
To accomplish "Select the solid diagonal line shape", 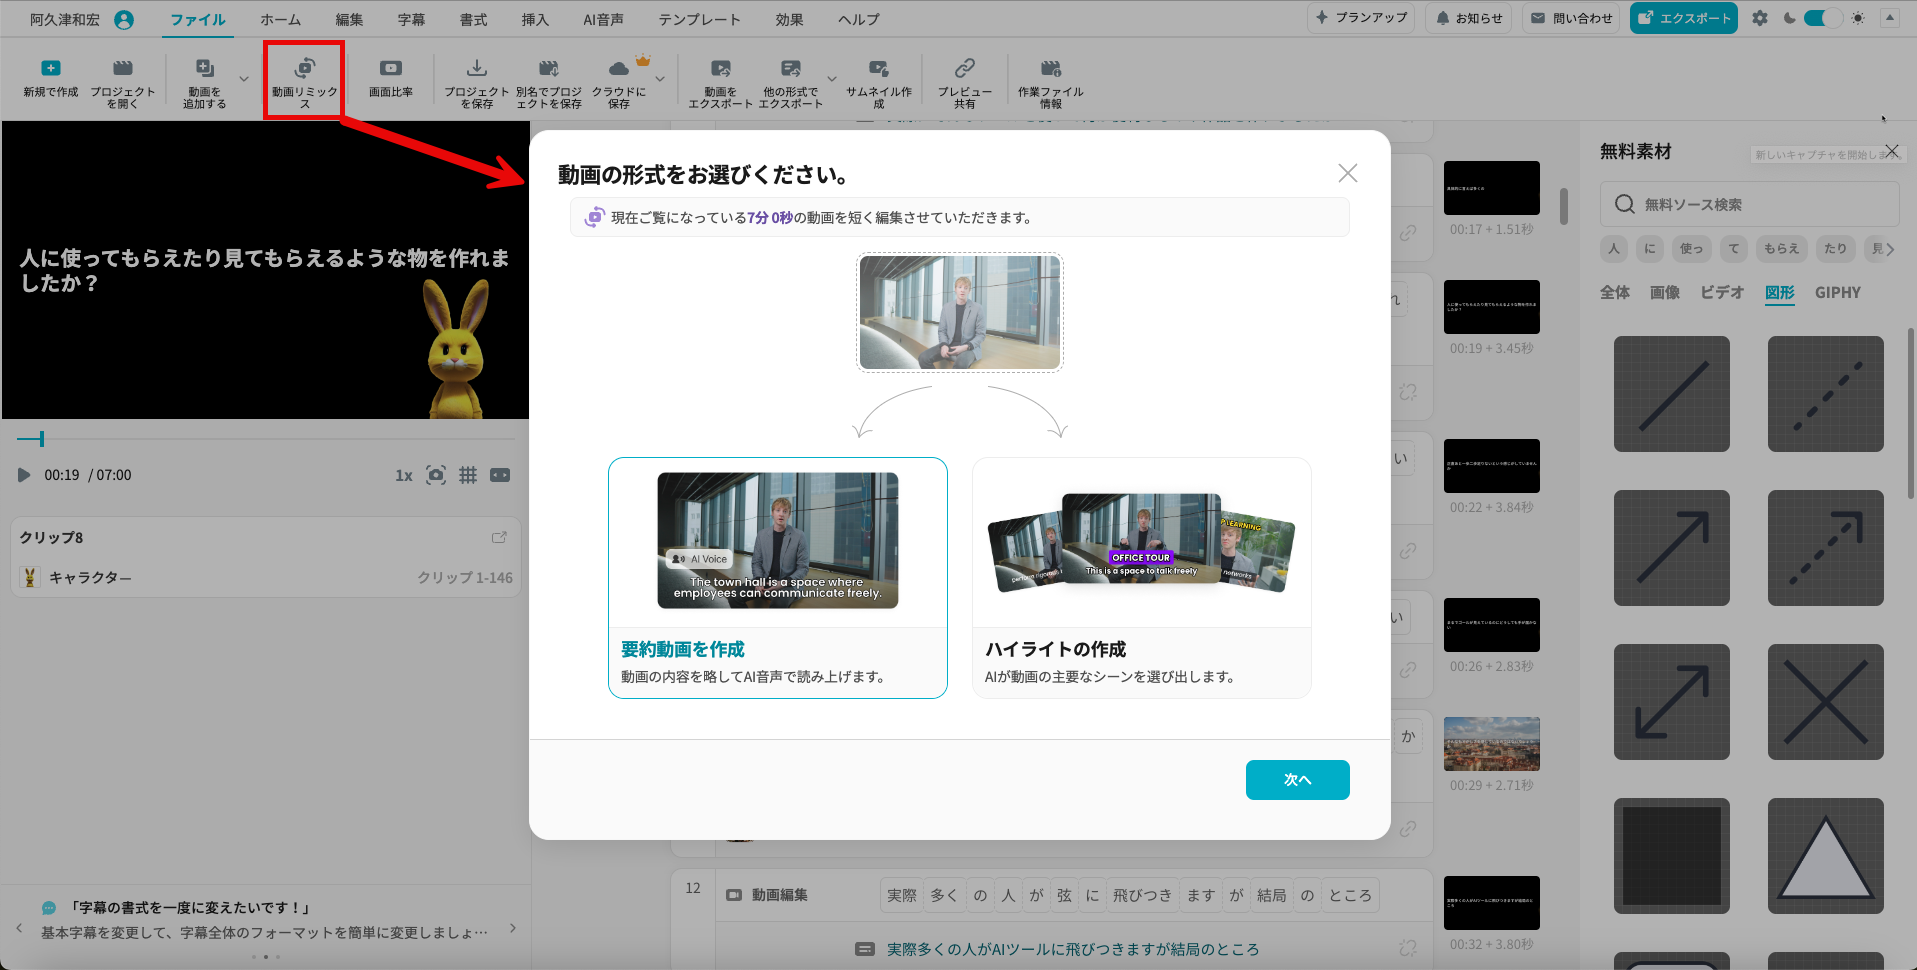I will click(x=1671, y=394).
